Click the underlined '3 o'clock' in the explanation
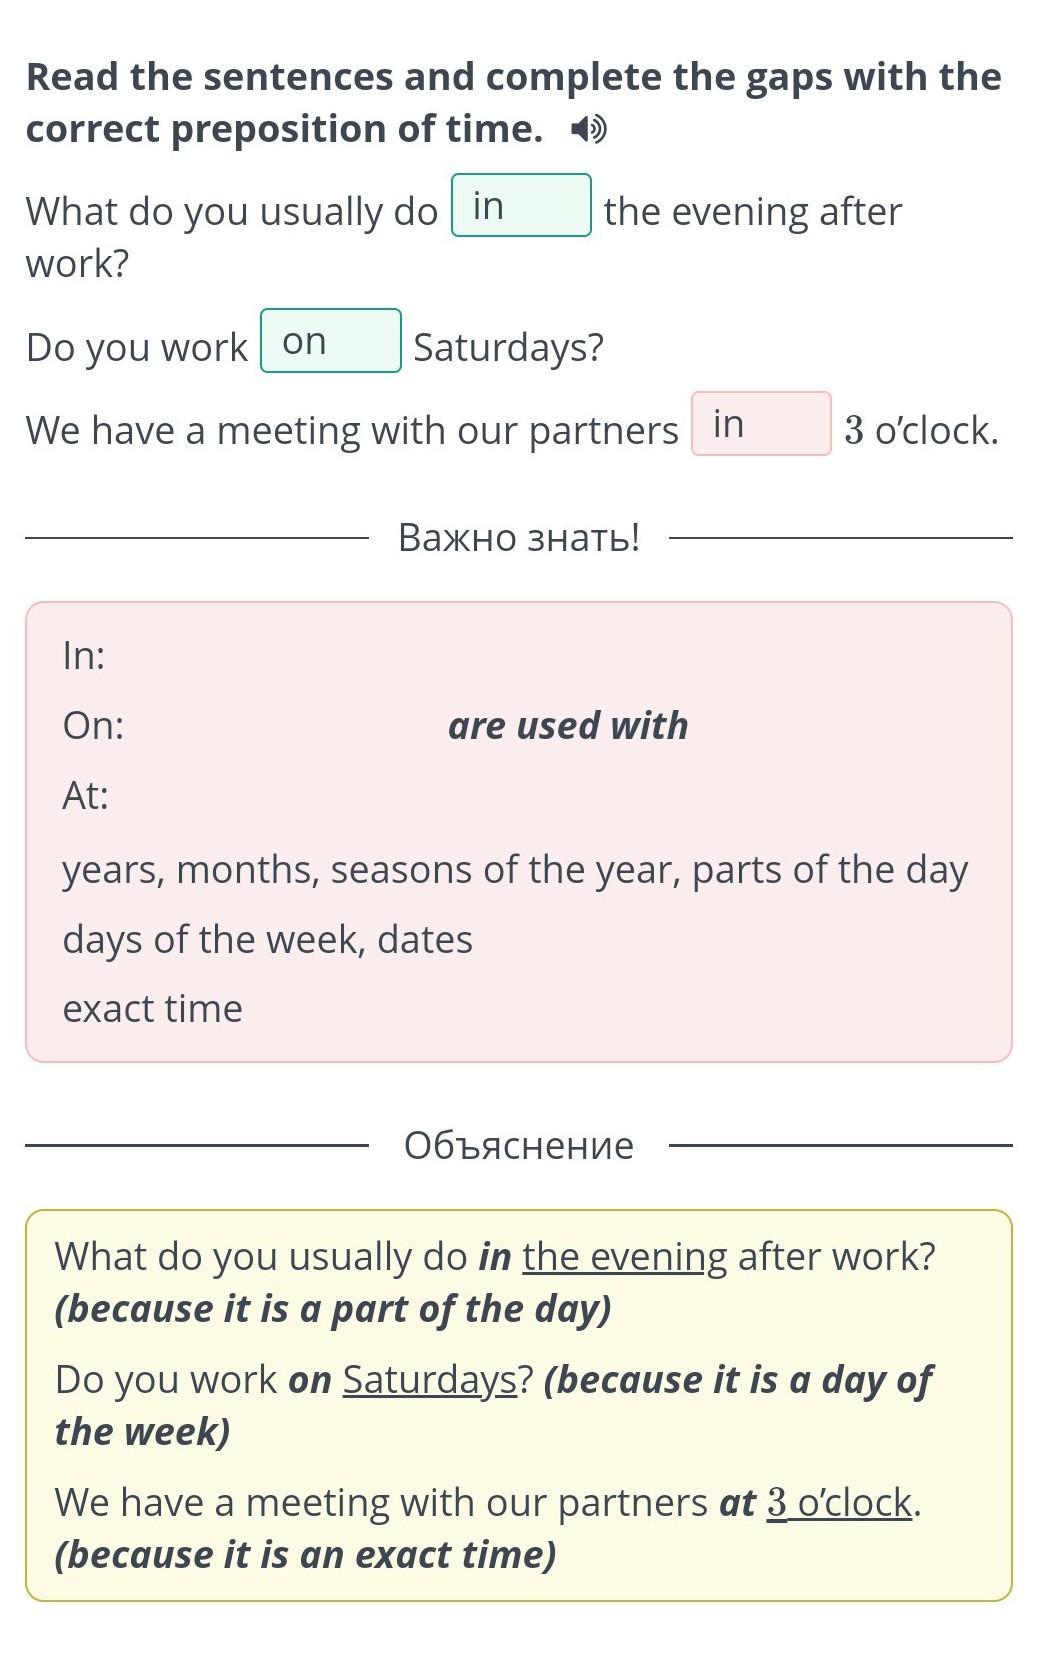 [x=840, y=1502]
